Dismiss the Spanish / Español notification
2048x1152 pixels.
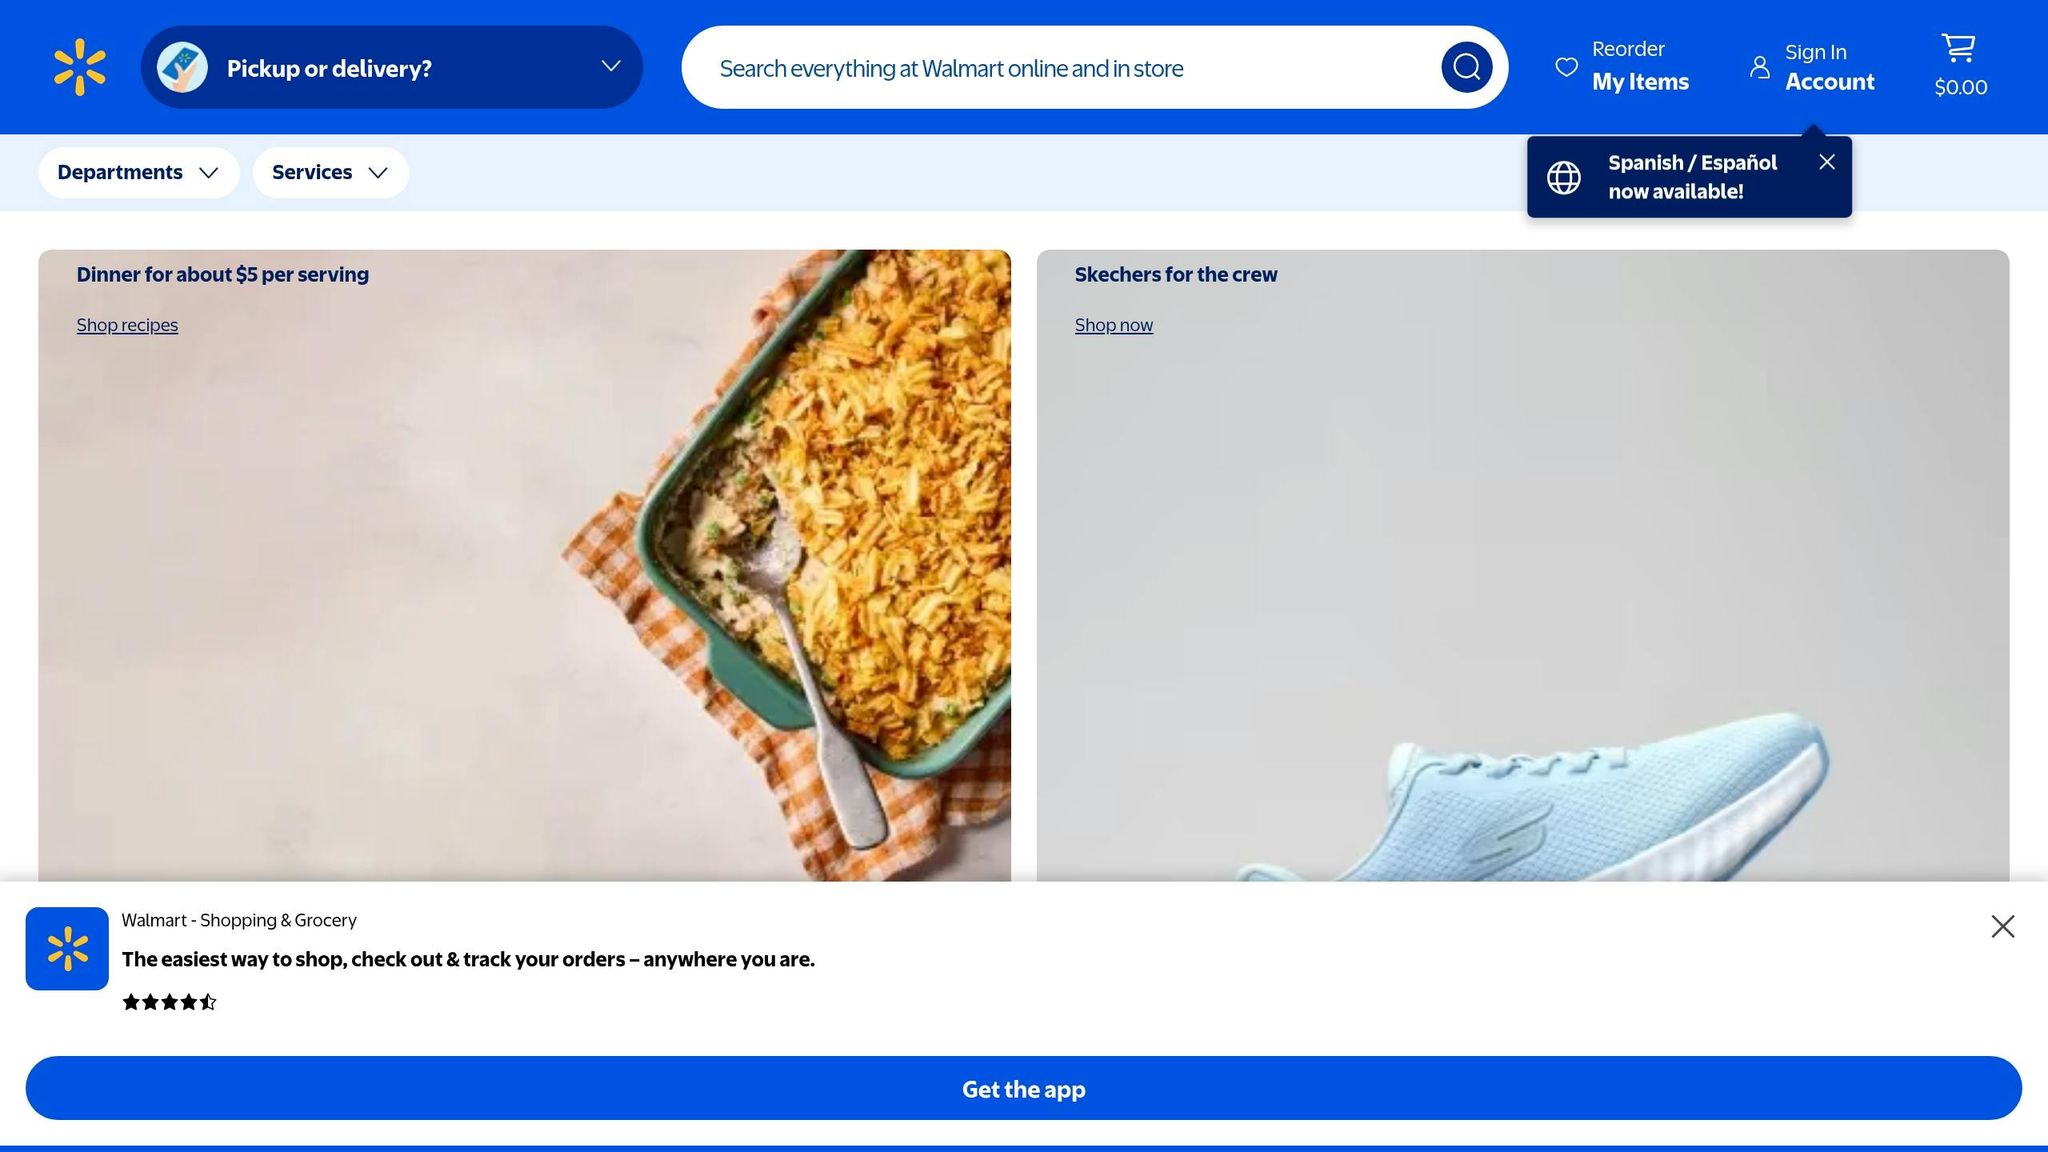tap(1826, 162)
